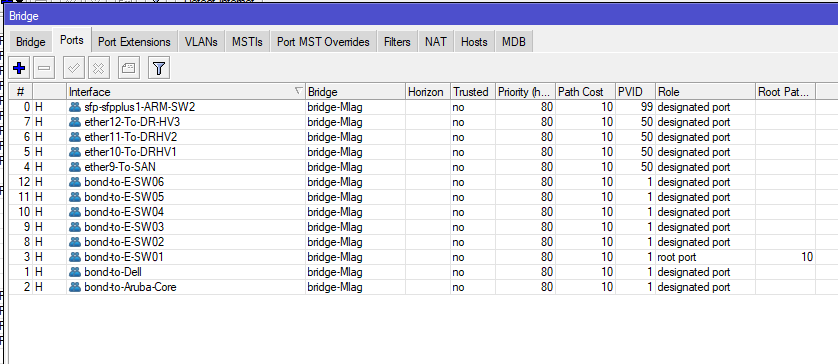
Task: Open Port MST Overrides tab
Action: pos(323,42)
